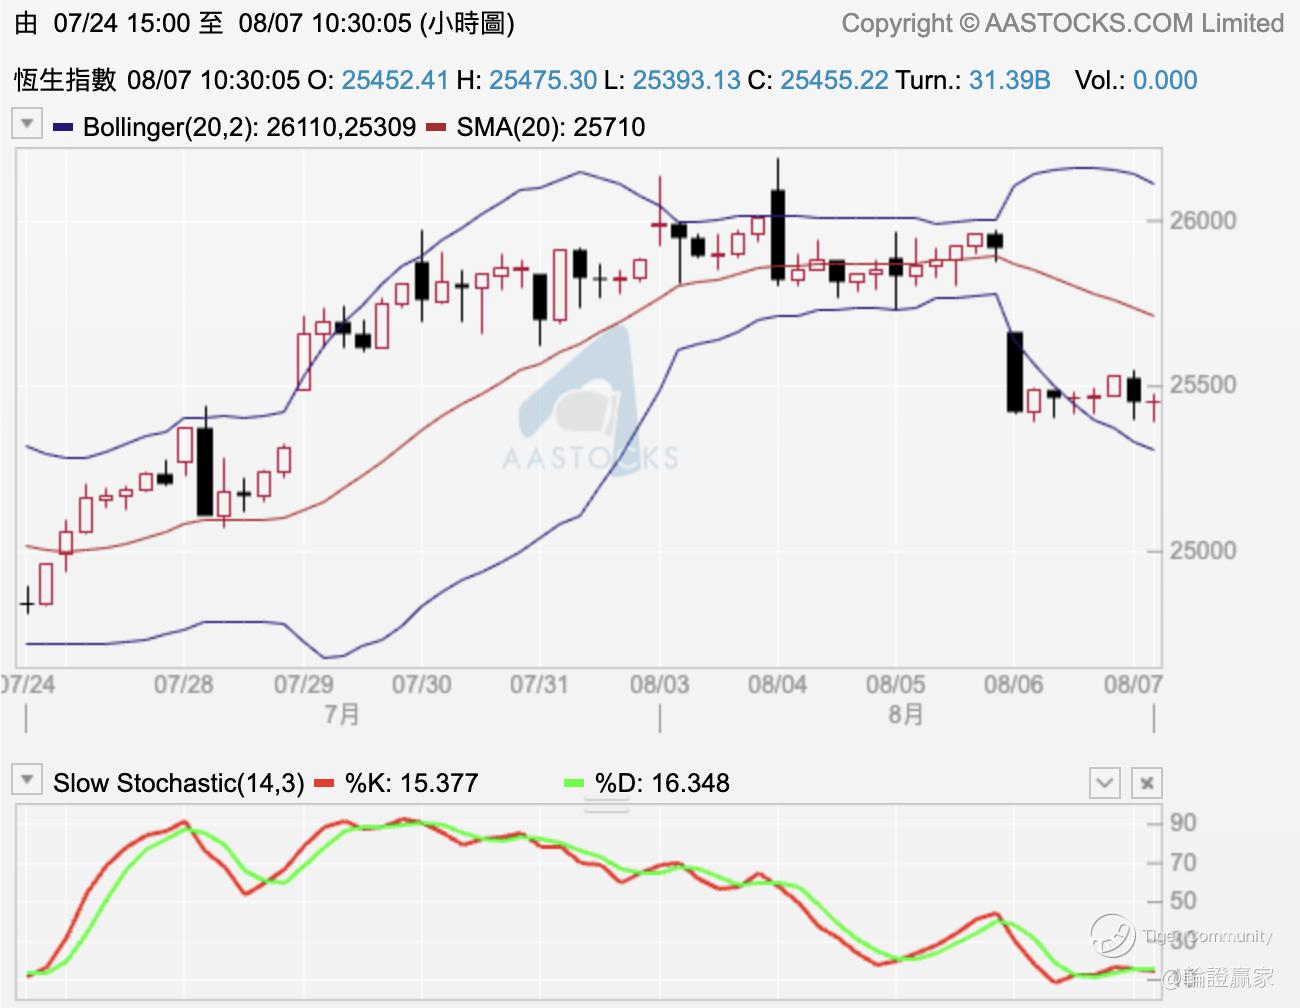Collapse the Slow Stochastic panel with the chevron

coord(1105,782)
